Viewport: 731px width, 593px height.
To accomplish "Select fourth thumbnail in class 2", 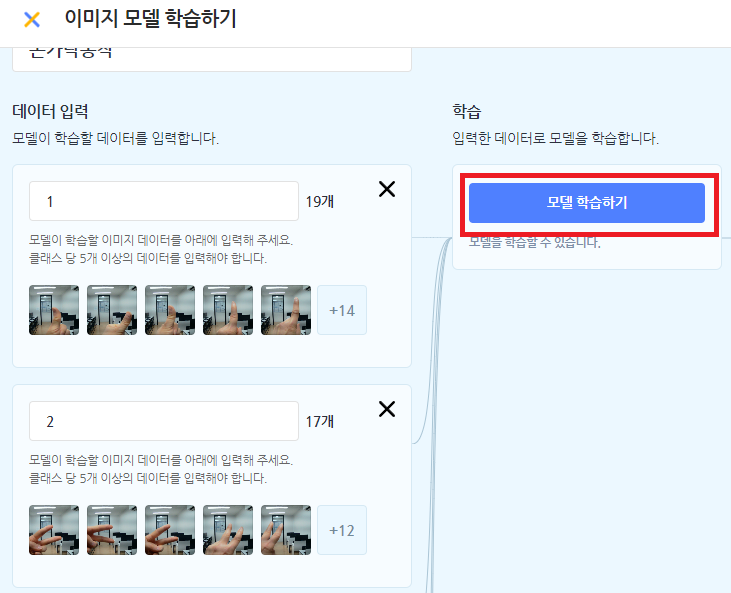I will coord(228,530).
